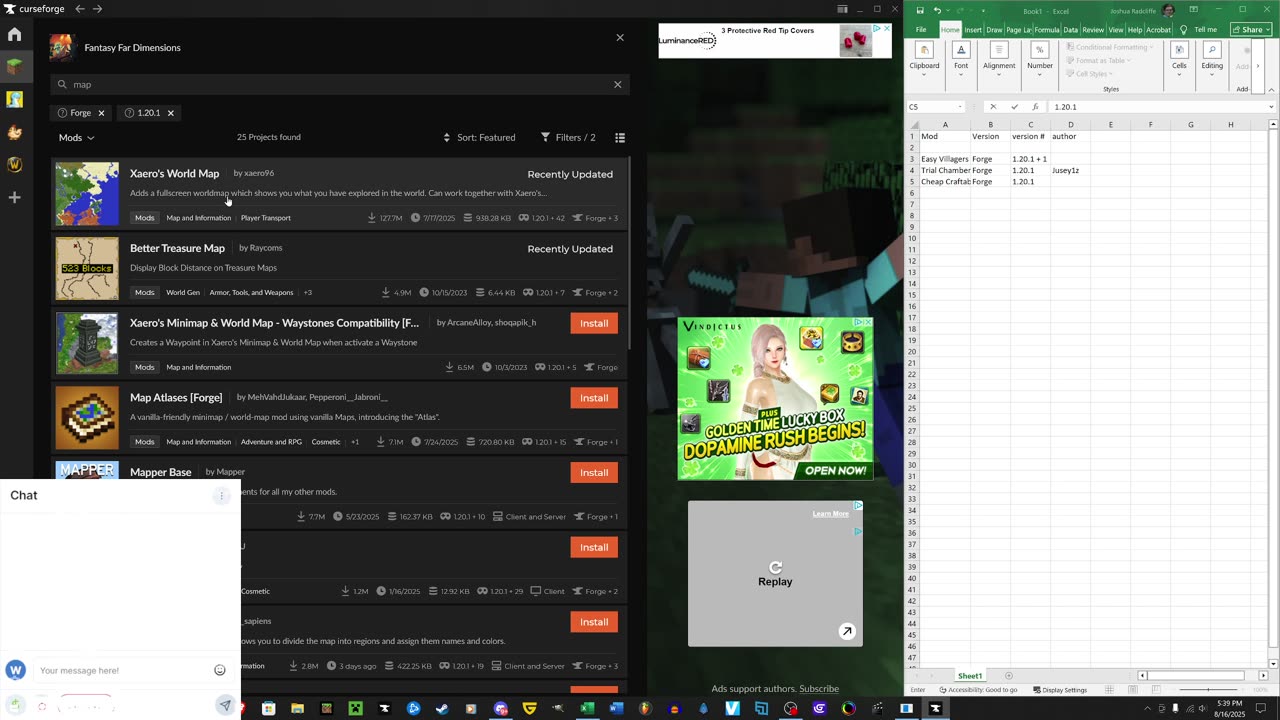Viewport: 1280px width, 720px height.
Task: Remove the Forge filter chip
Action: pyautogui.click(x=101, y=113)
